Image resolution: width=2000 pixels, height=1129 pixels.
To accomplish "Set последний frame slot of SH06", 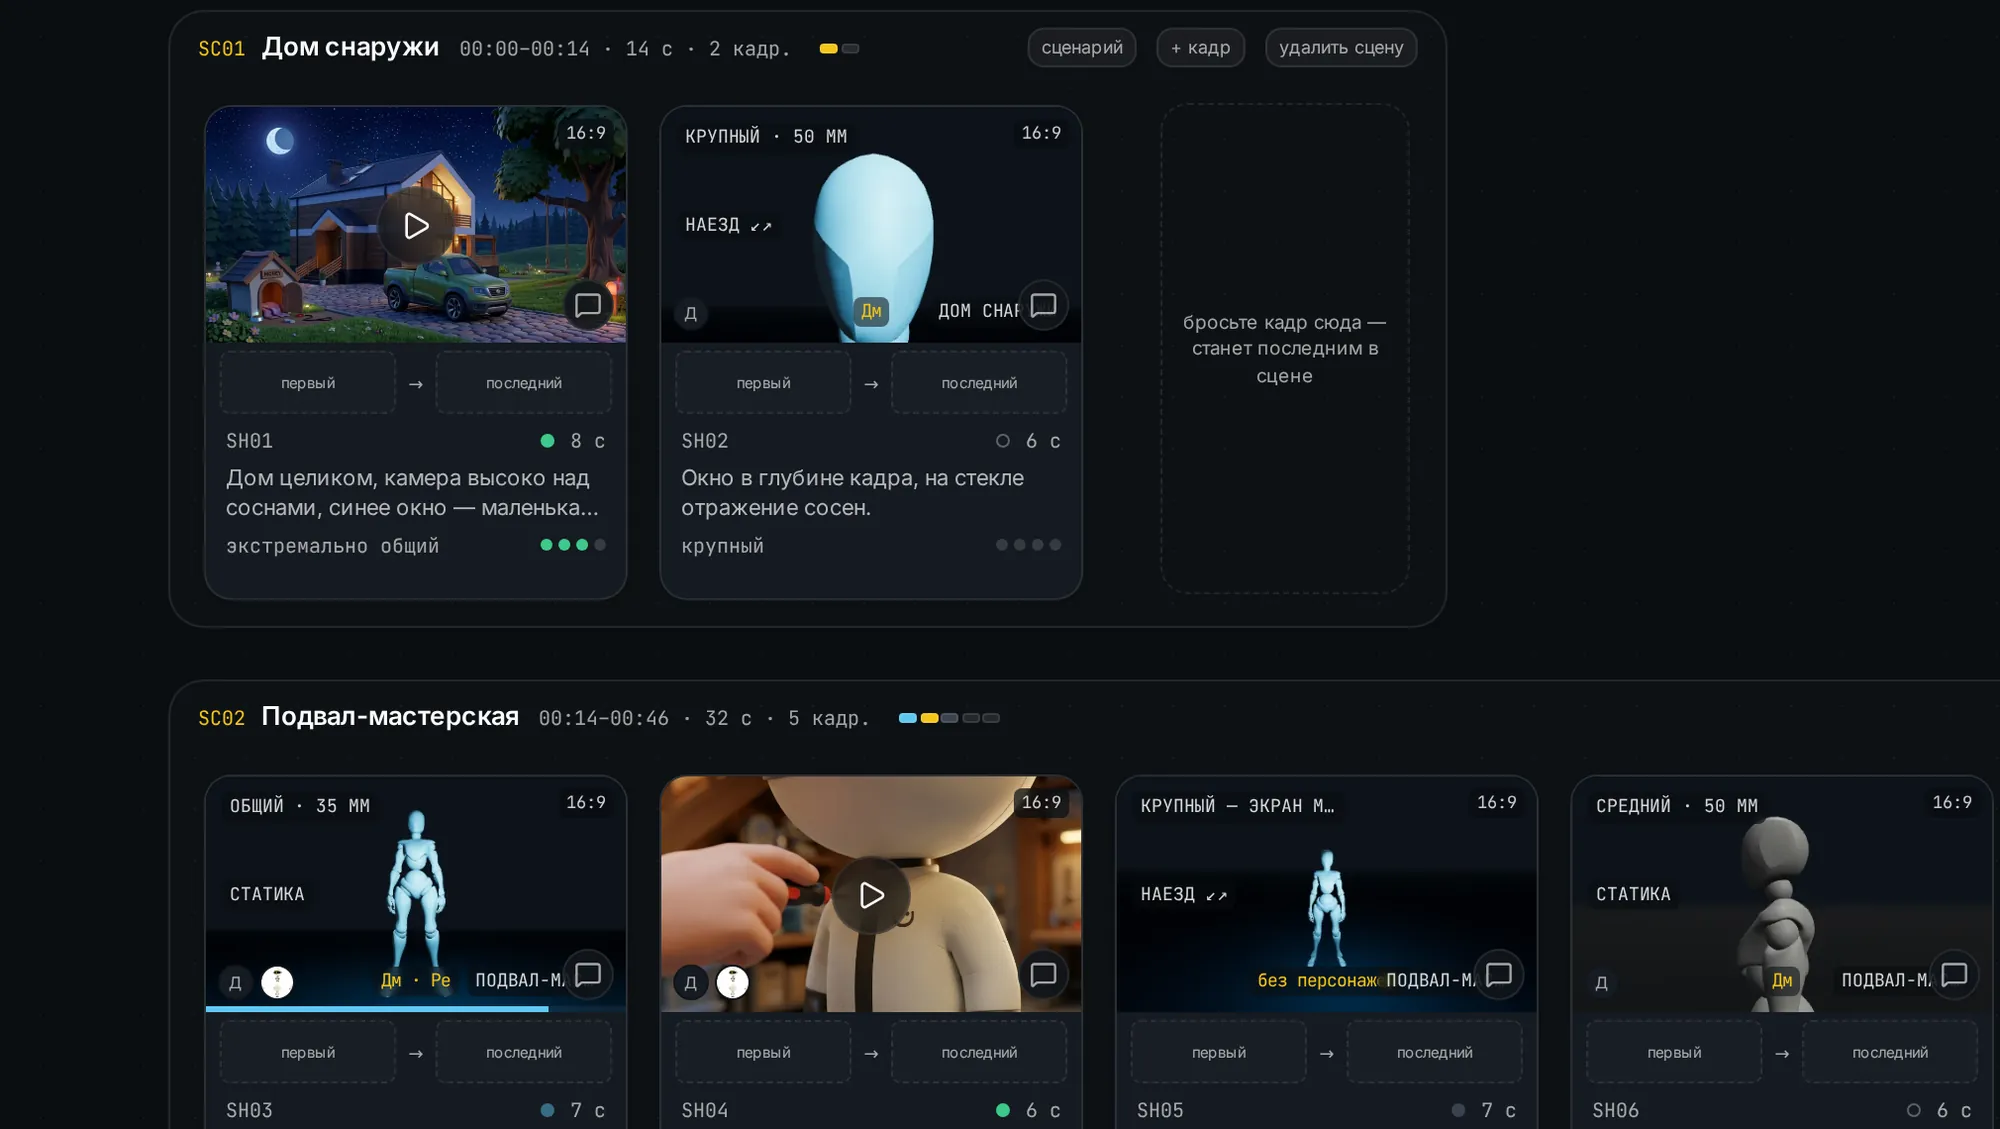I will tap(1890, 1053).
